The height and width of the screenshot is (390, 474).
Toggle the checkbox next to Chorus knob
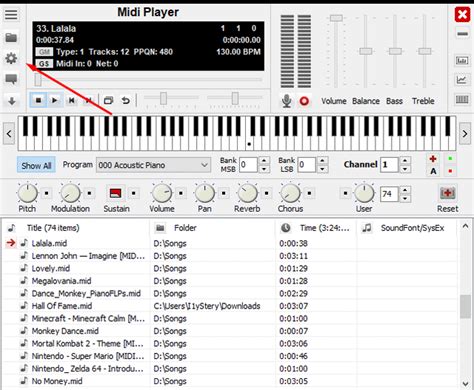(x=309, y=193)
